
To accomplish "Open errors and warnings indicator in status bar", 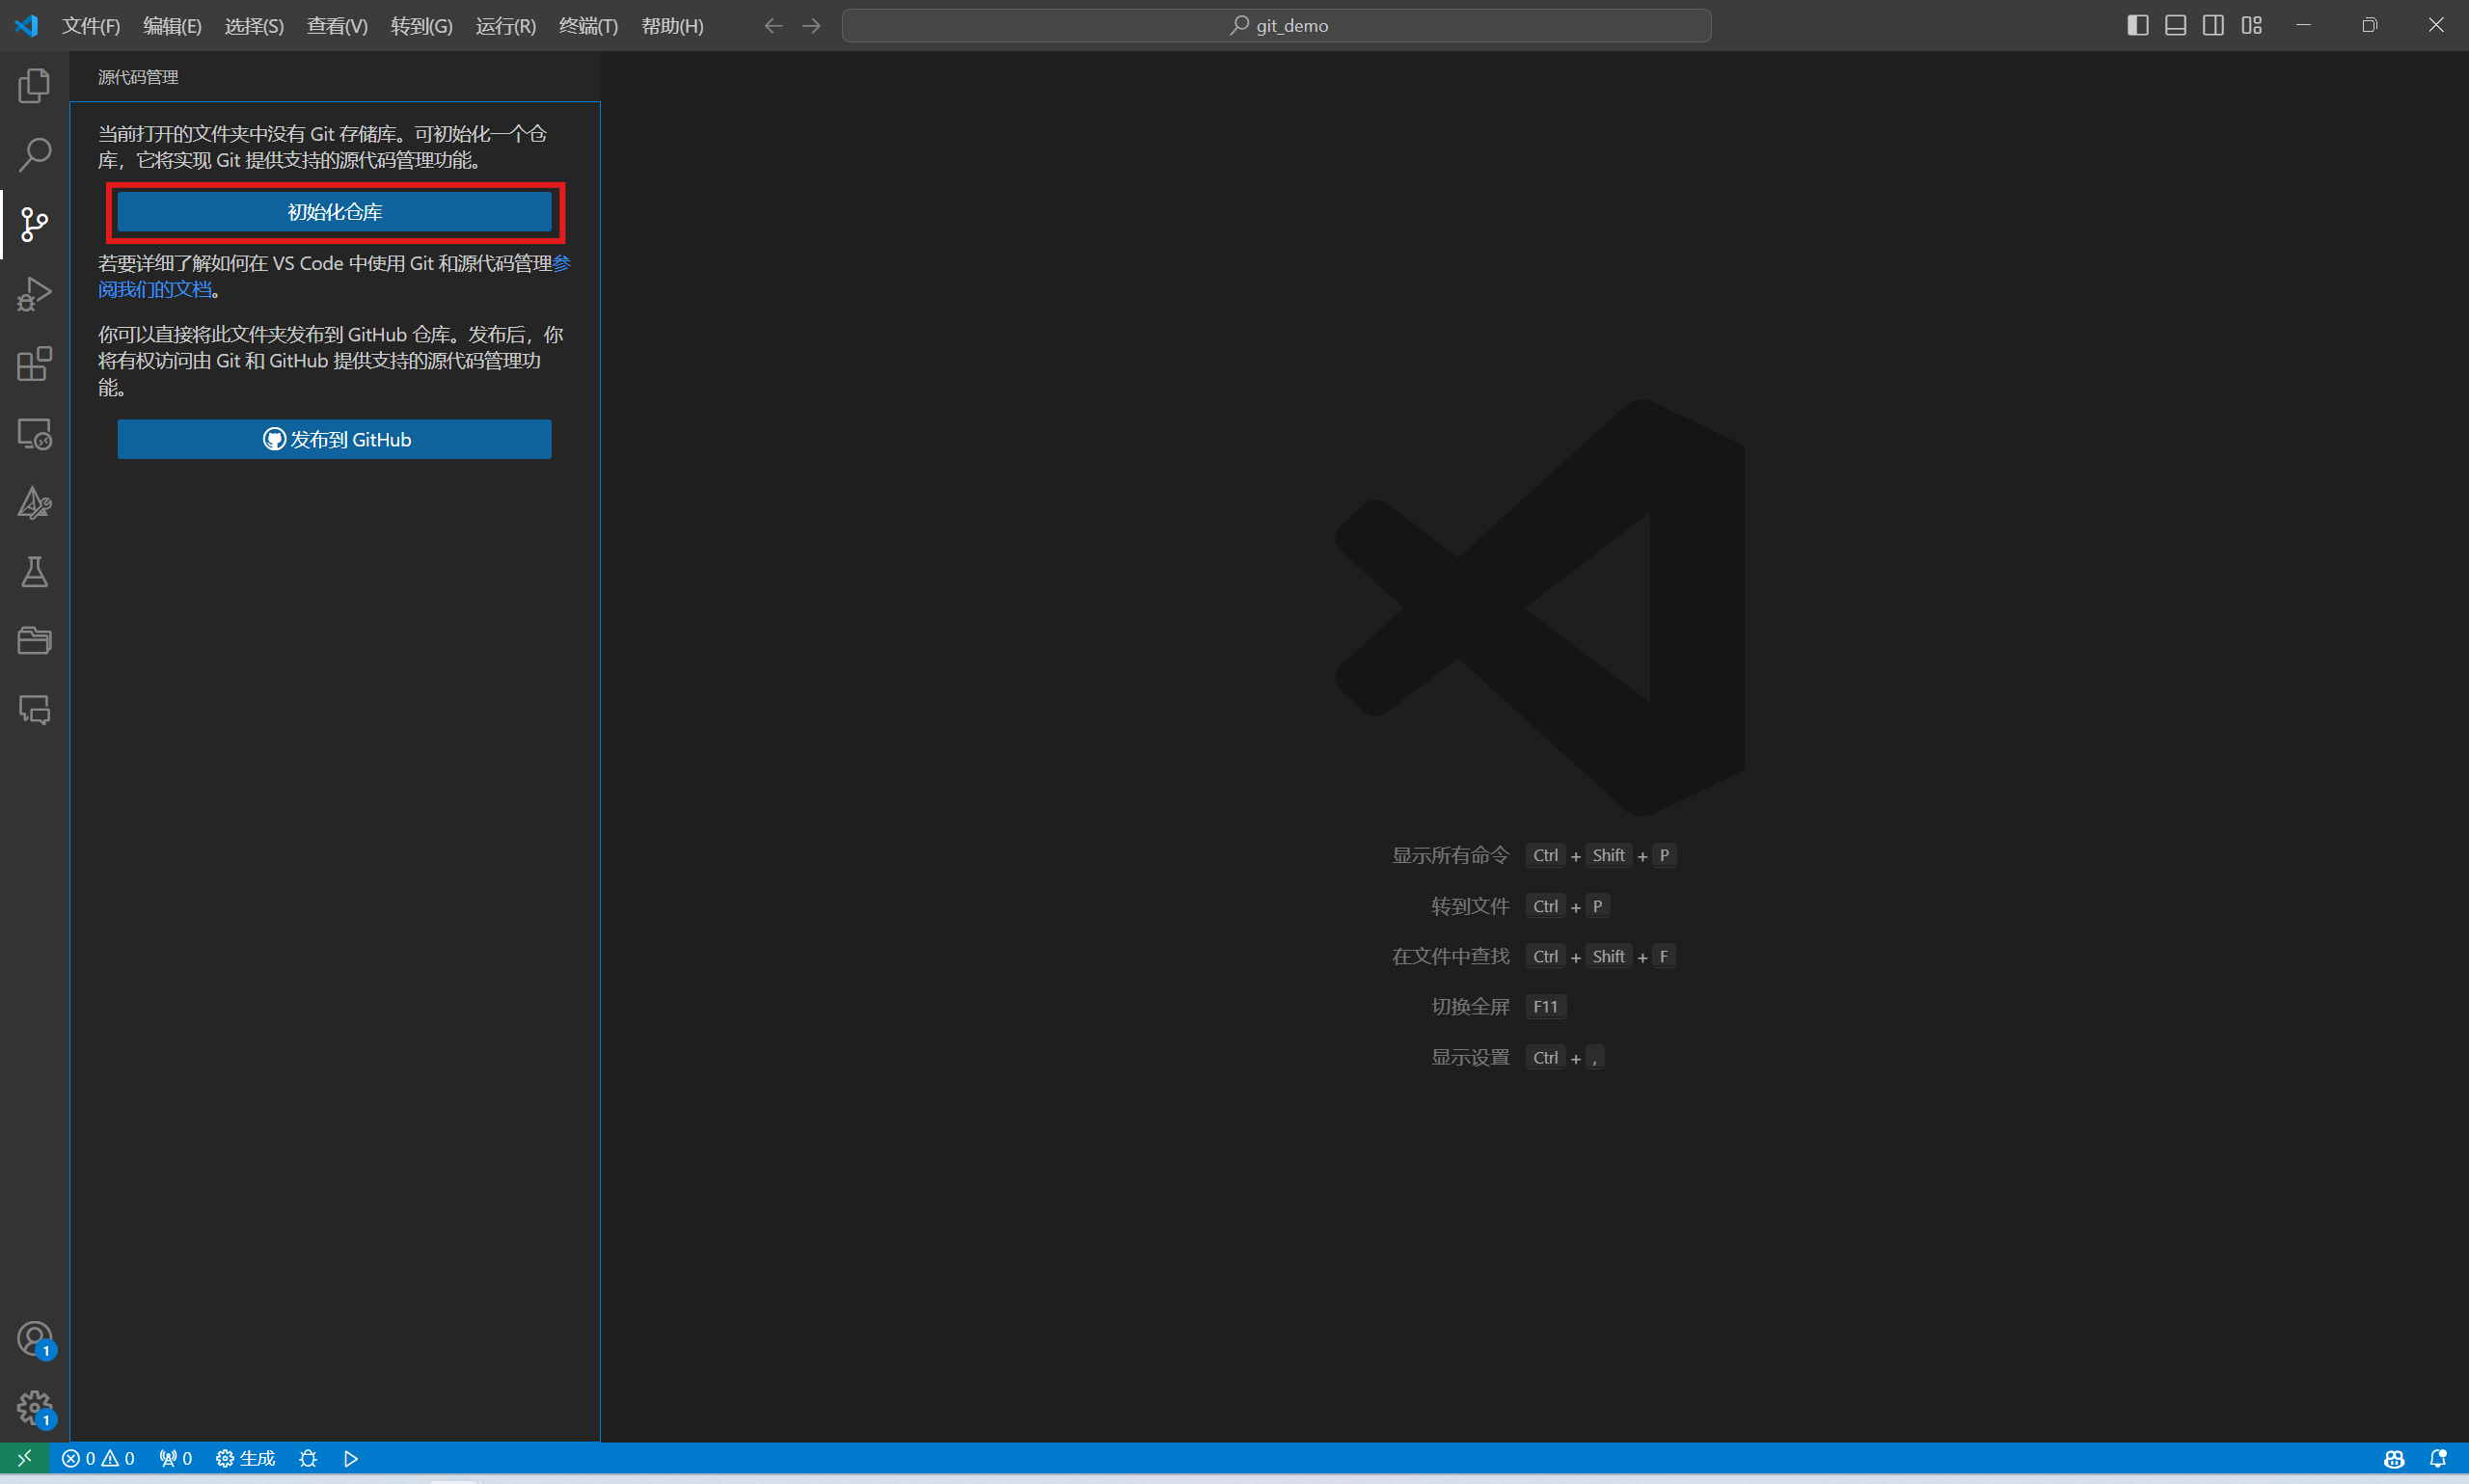I will (98, 1458).
